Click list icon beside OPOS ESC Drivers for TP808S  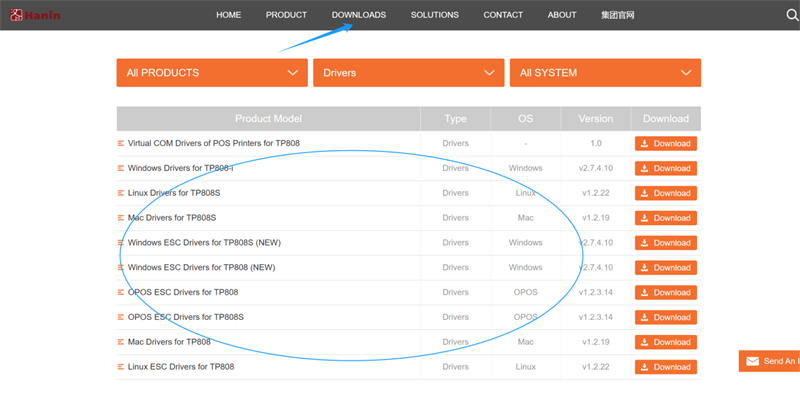click(x=121, y=317)
